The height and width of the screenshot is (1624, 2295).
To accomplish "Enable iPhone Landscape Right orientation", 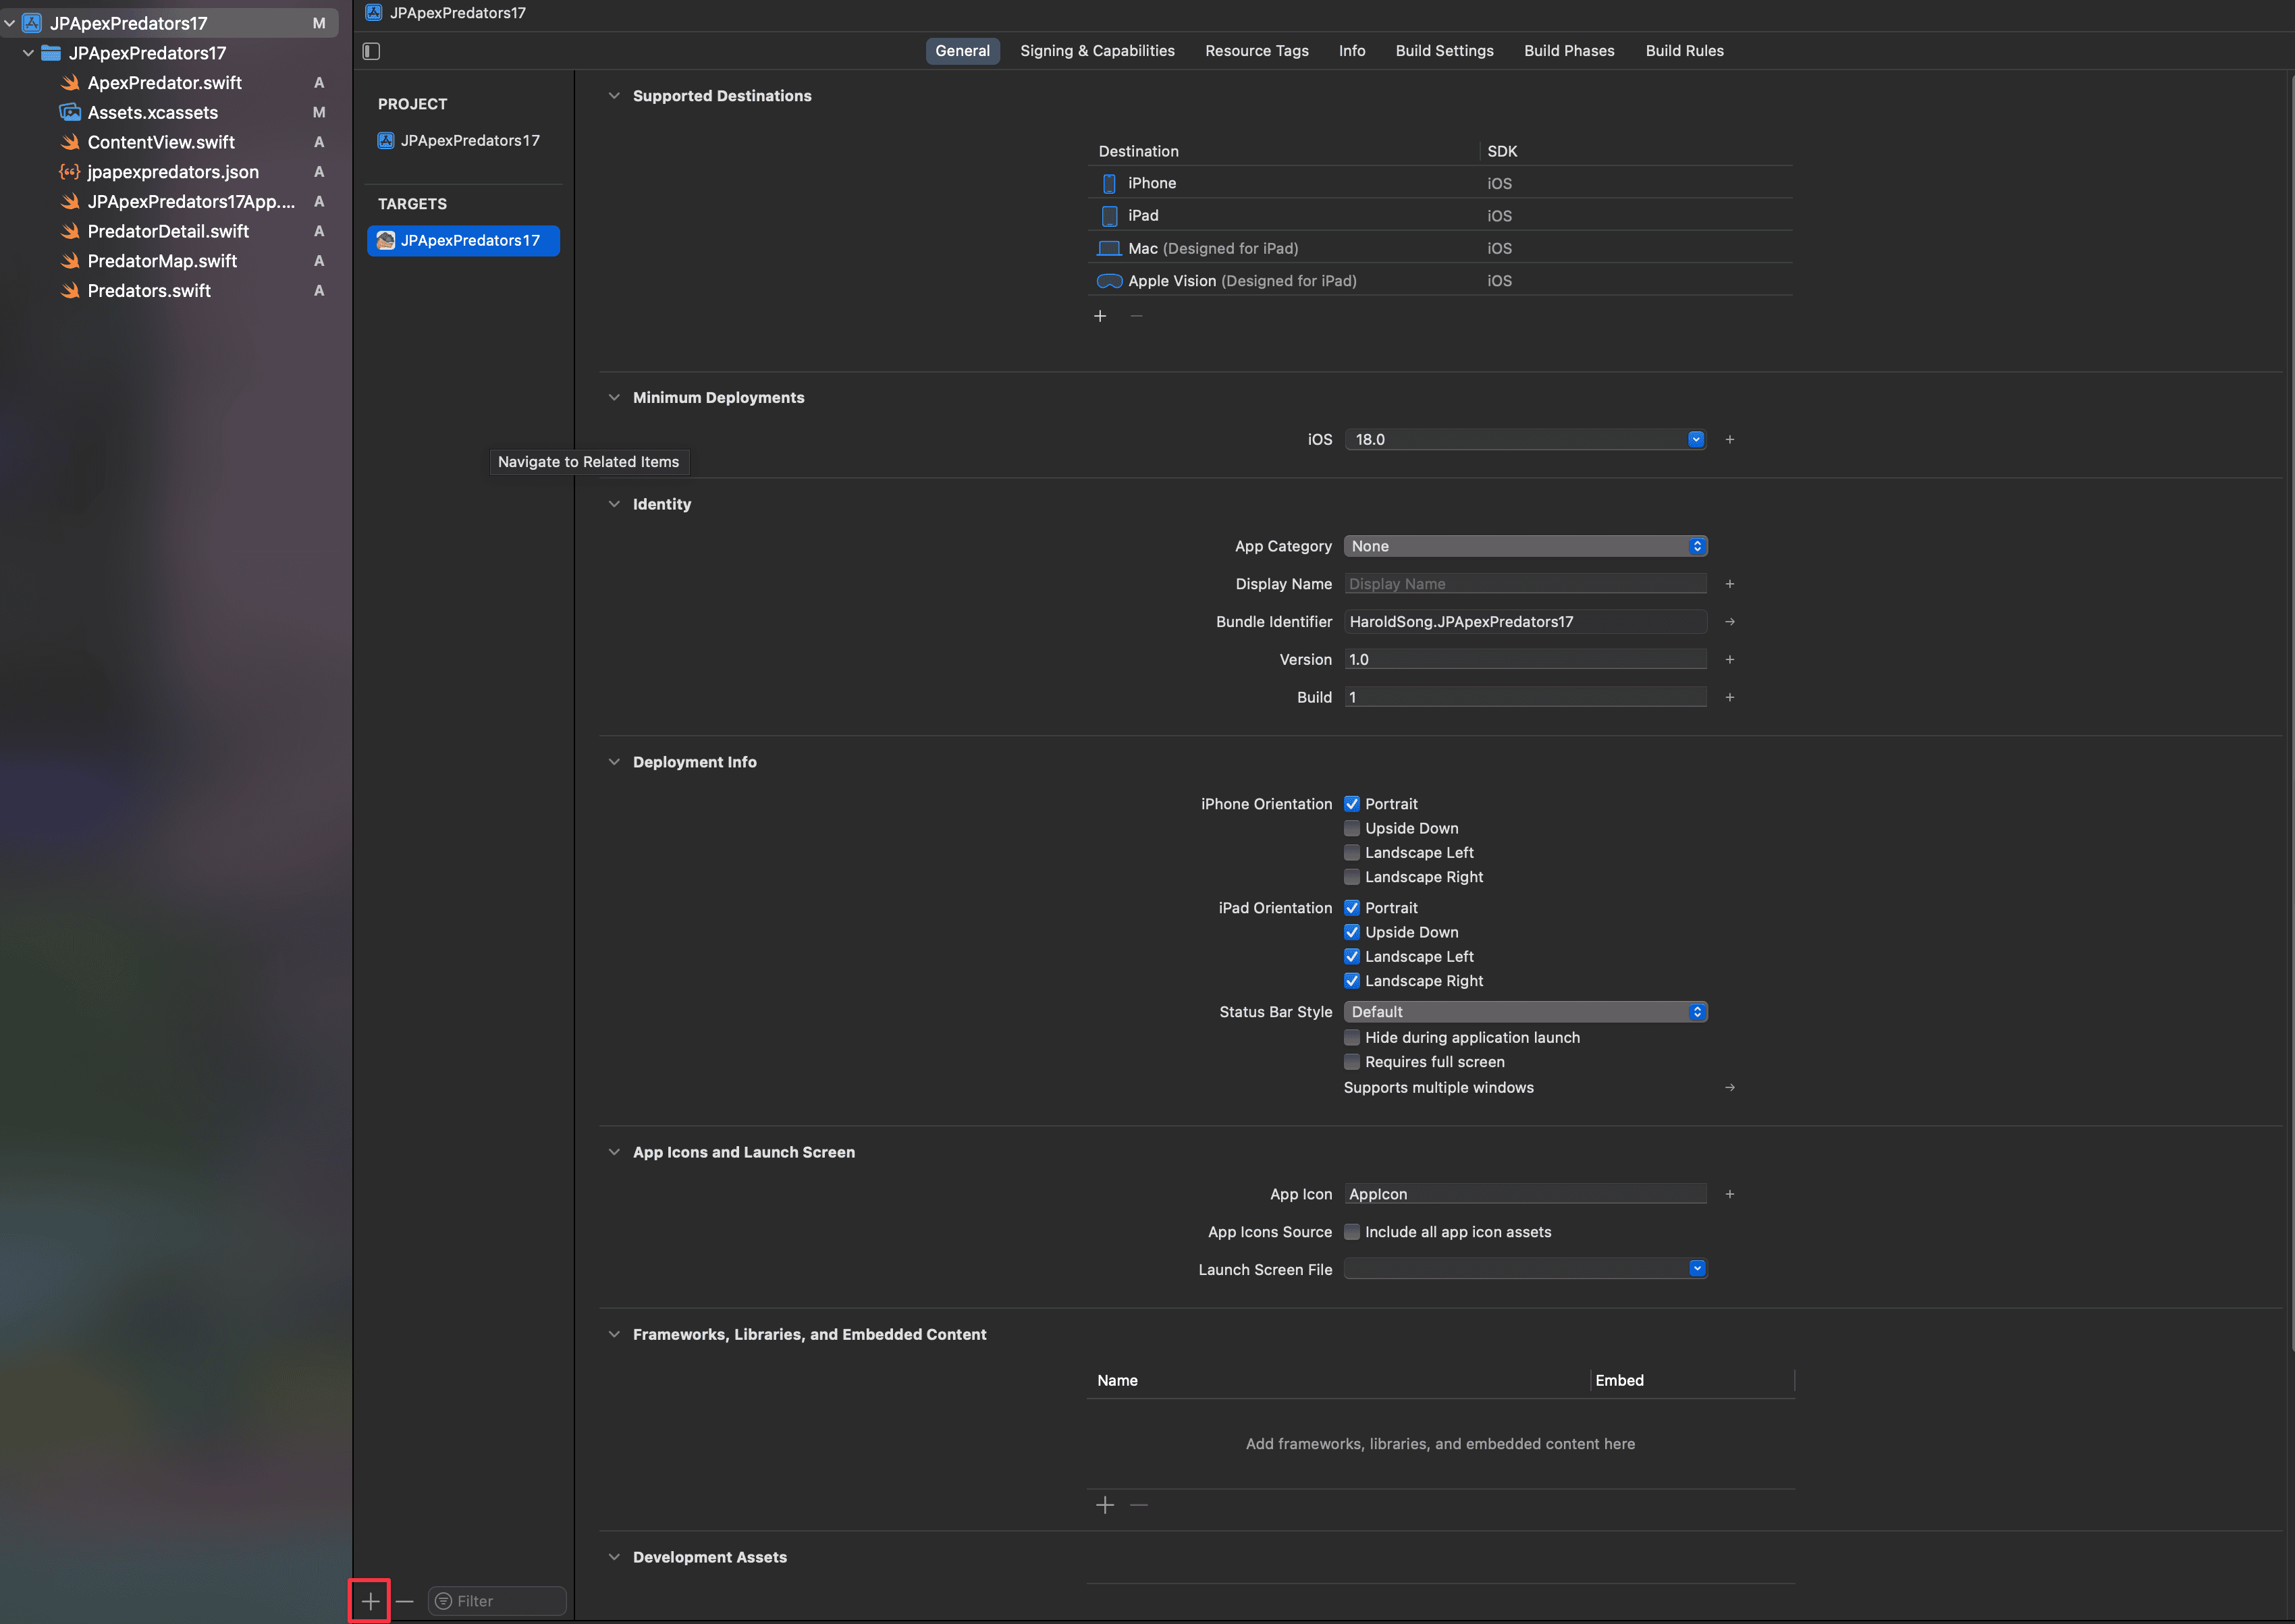I will click(1352, 877).
